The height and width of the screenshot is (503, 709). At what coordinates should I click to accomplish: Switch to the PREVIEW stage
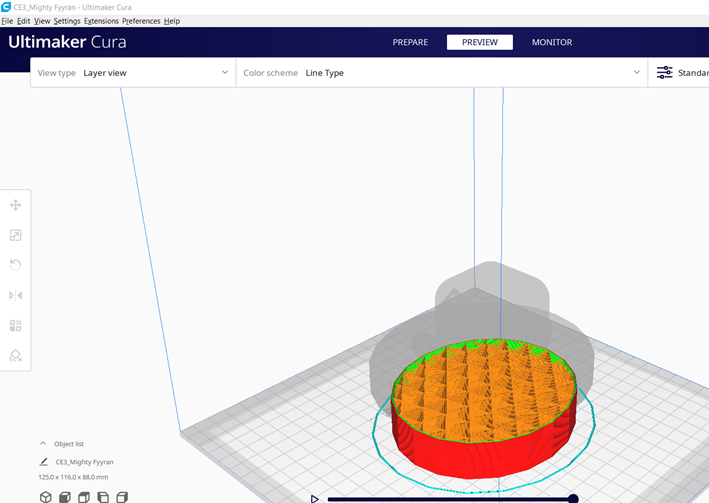point(480,42)
